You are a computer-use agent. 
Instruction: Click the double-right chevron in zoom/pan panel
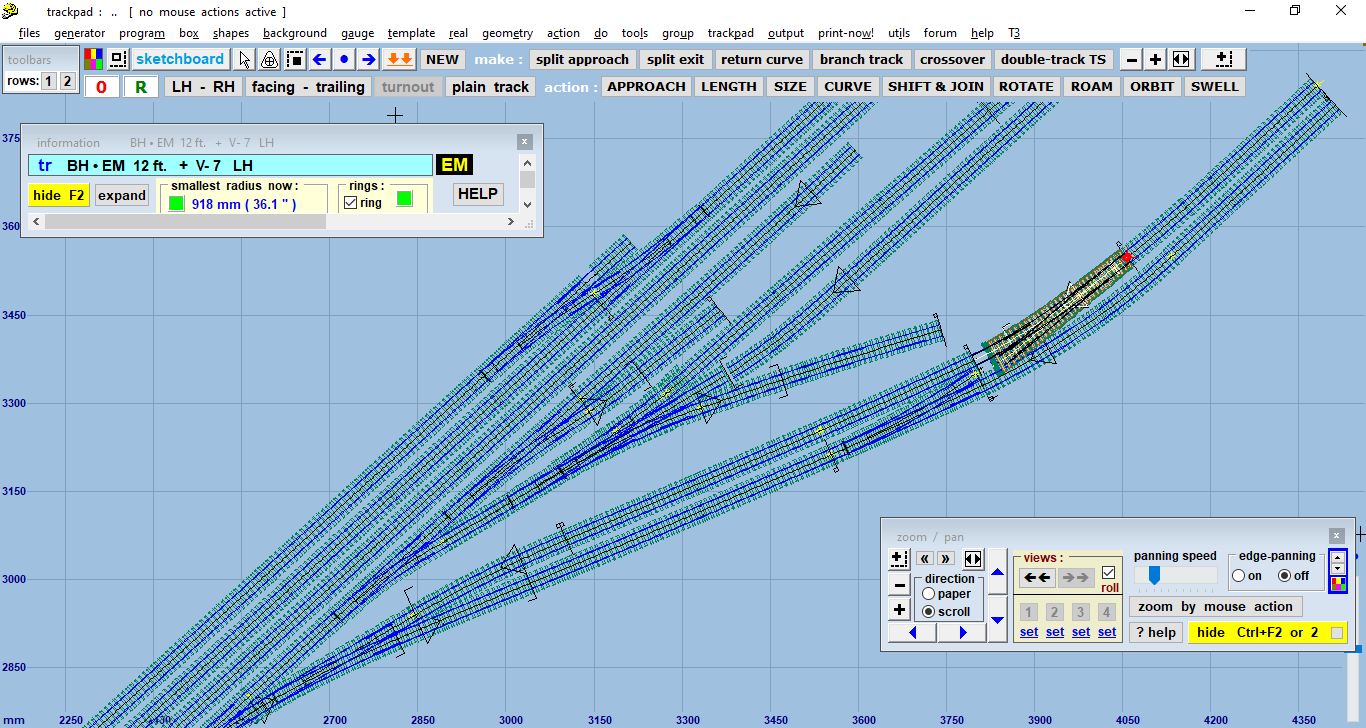946,558
